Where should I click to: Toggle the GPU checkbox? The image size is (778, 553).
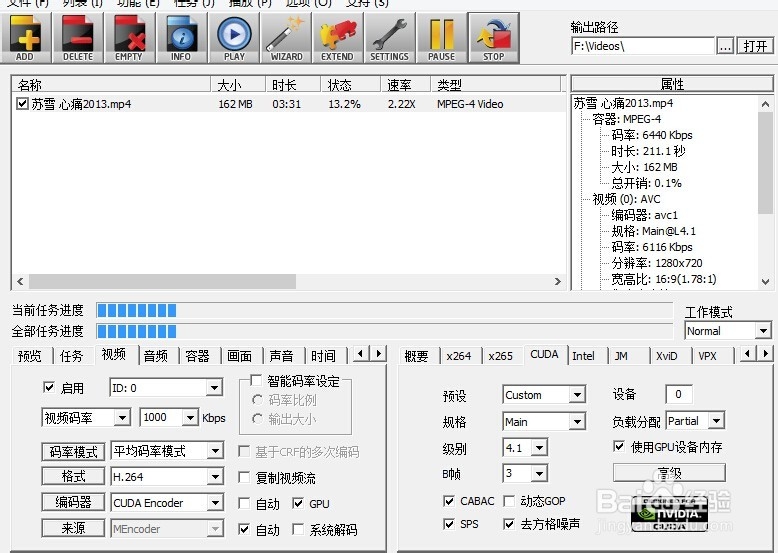pyautogui.click(x=298, y=503)
